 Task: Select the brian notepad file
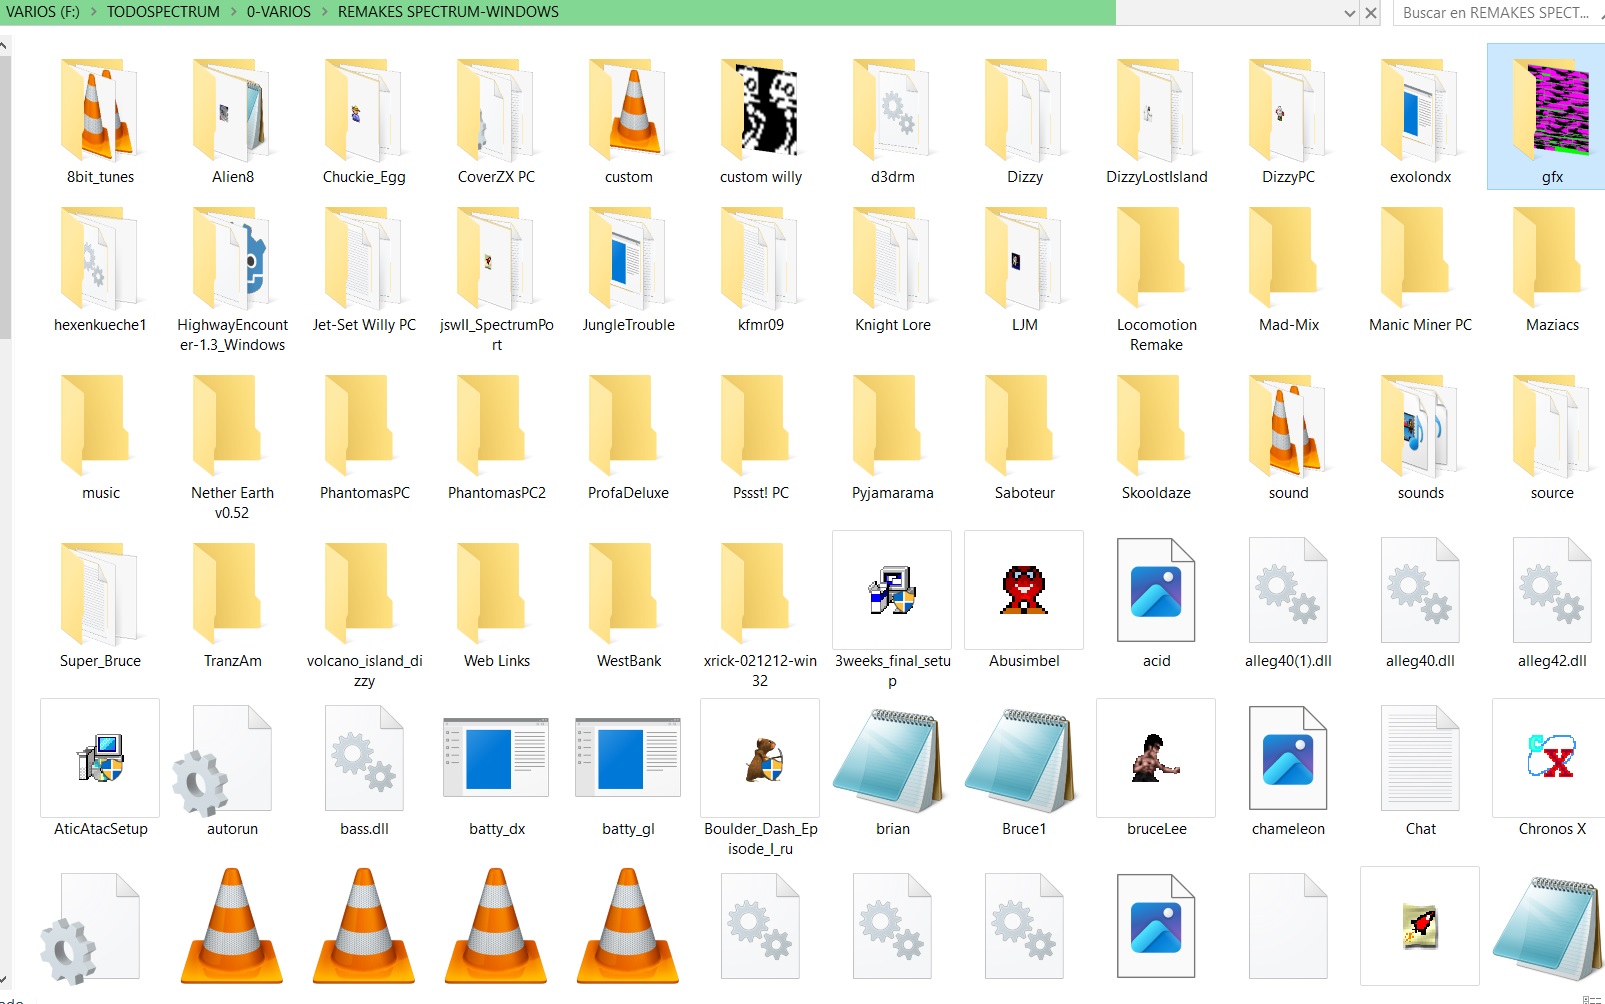coord(891,760)
